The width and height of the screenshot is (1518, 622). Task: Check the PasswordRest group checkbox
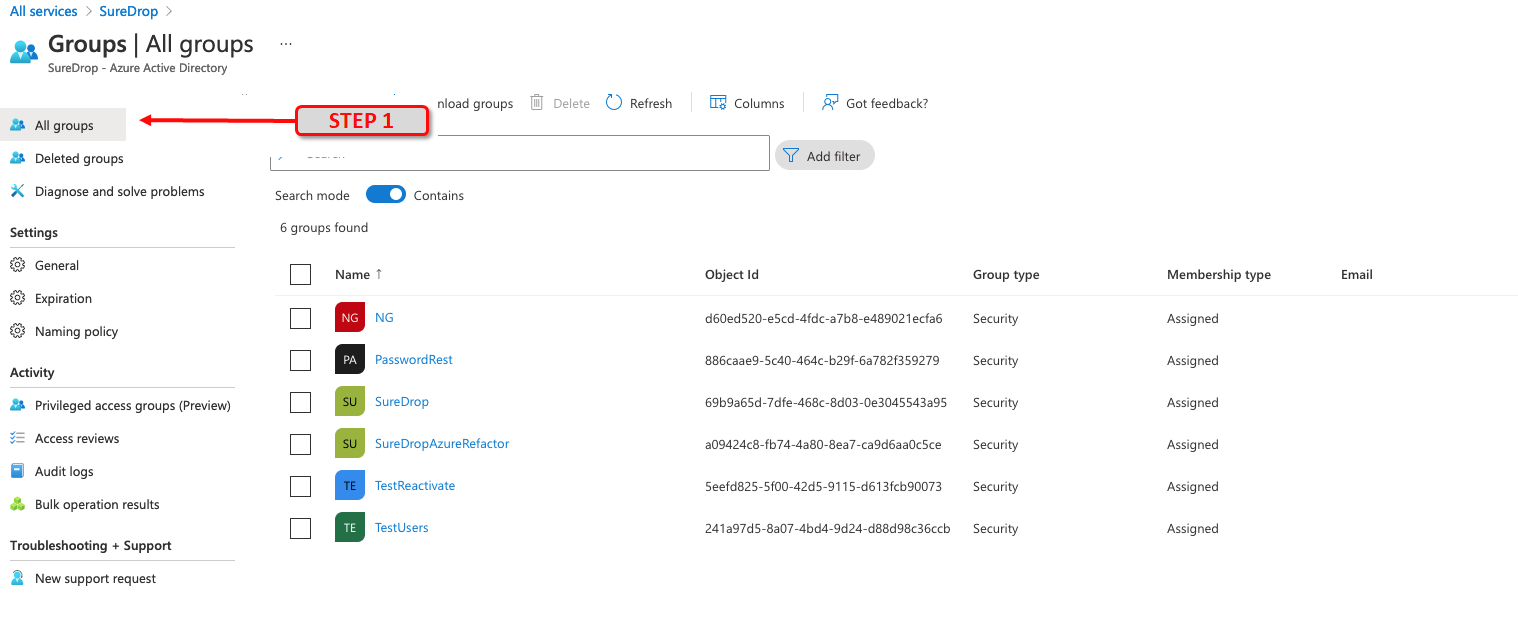pos(300,360)
